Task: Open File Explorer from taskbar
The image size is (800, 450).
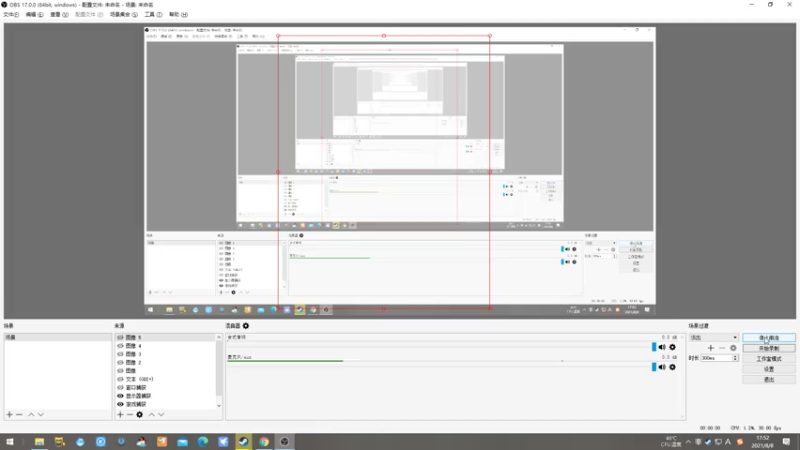Action: coord(39,442)
